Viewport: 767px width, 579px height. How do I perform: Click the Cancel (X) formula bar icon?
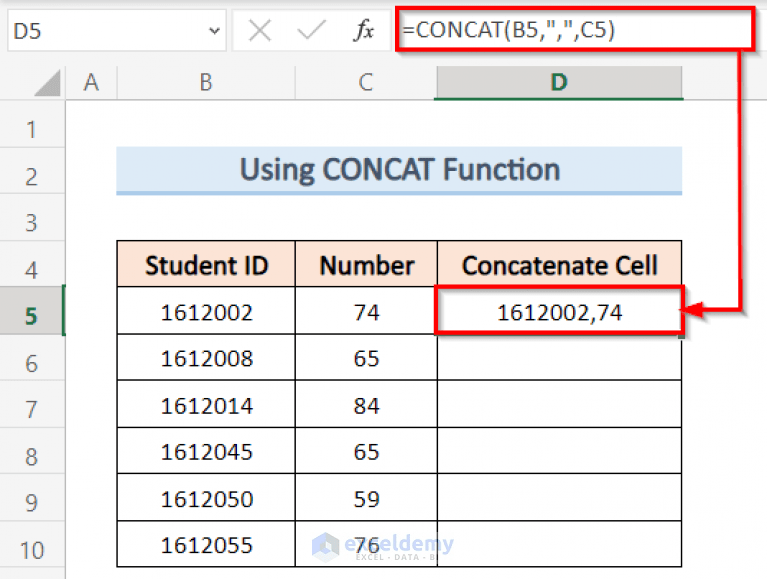tap(259, 31)
